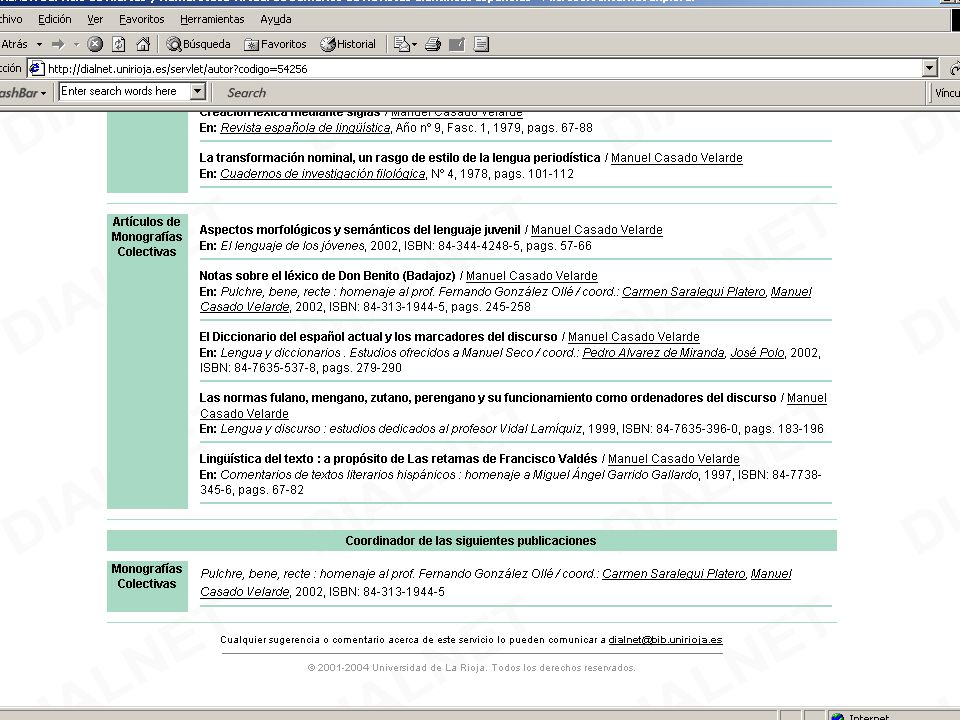Click the author link after 'Lingüística del texto' title

point(673,459)
